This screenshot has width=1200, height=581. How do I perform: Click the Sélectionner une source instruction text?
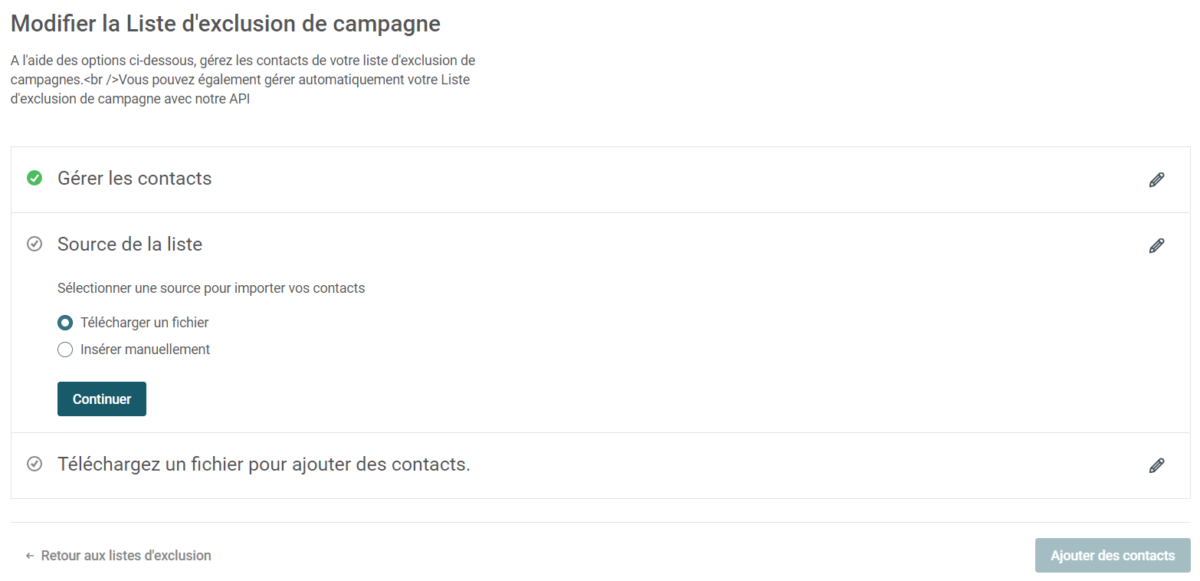(x=211, y=288)
